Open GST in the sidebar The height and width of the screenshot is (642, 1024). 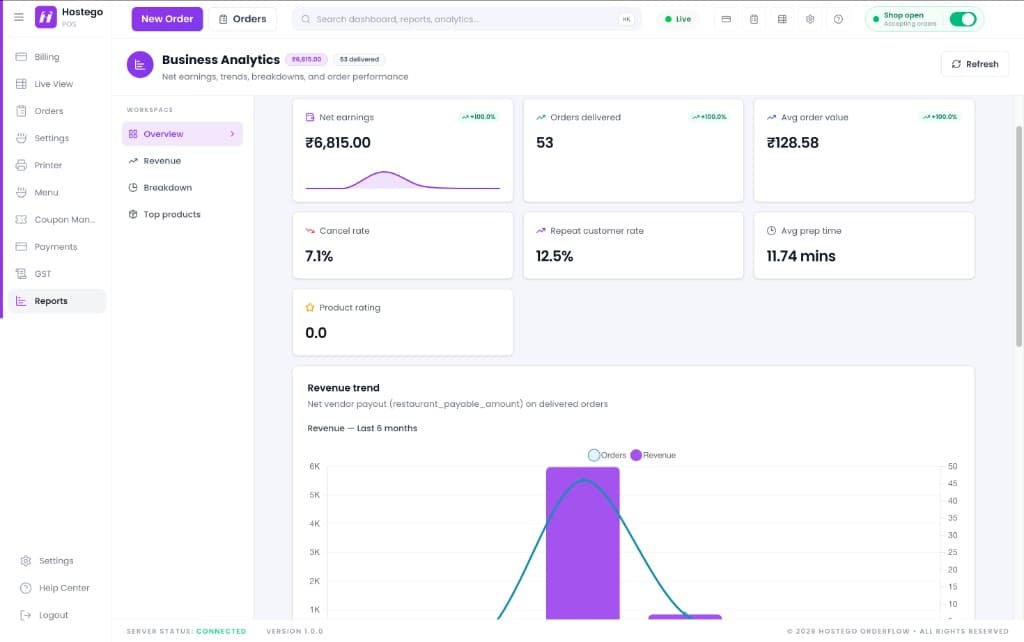point(57,274)
